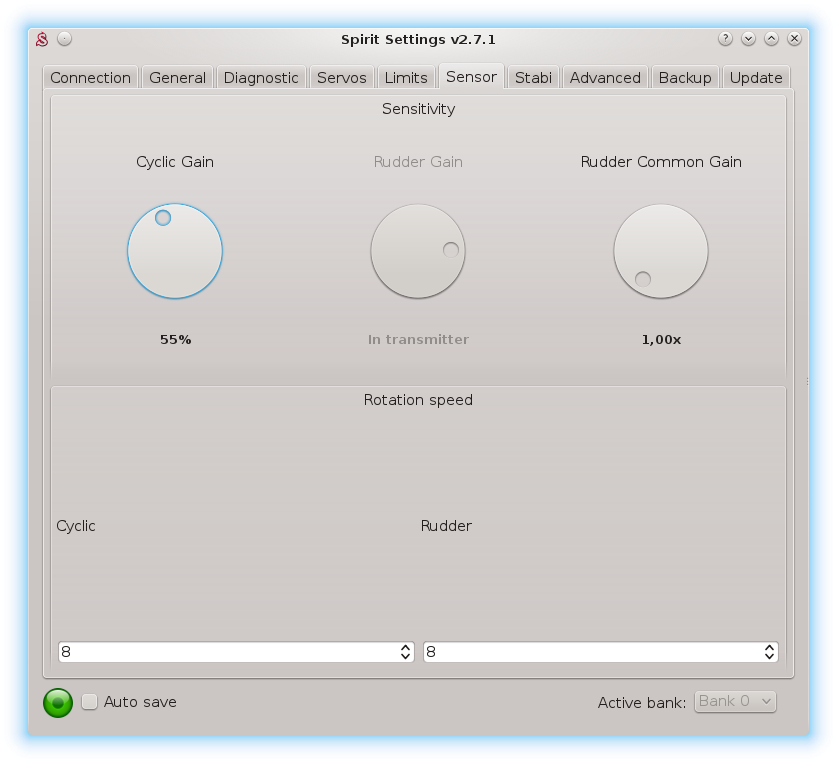Click the Cyclic rotation speed field

point(236,652)
